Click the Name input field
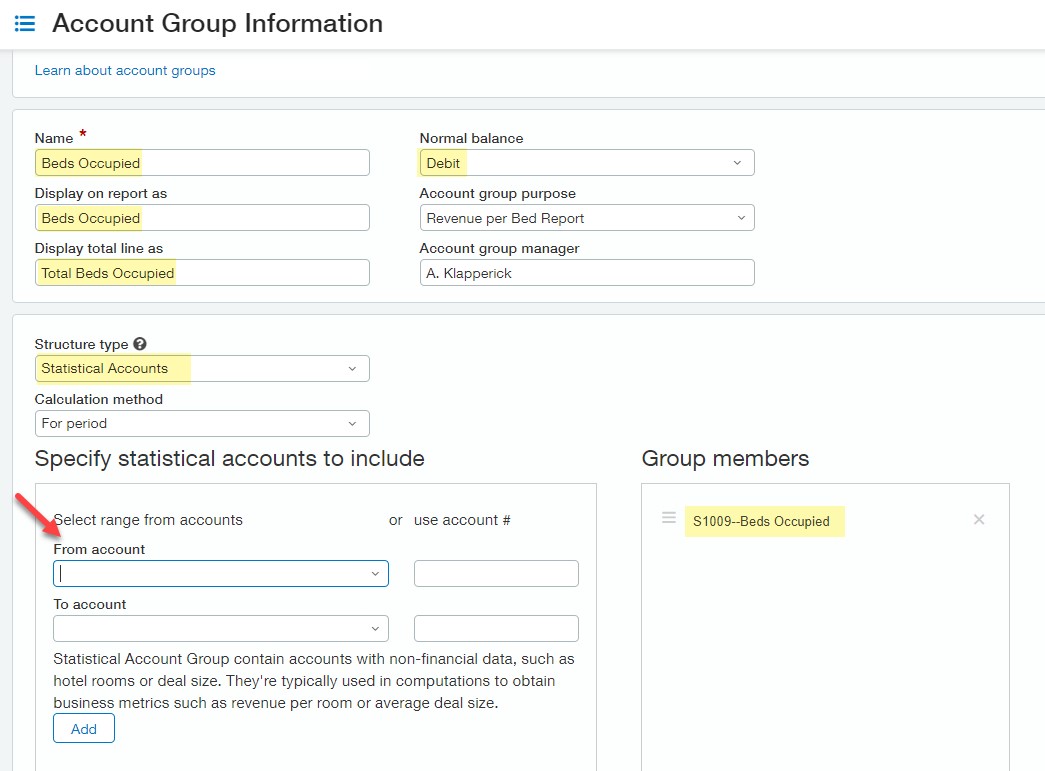This screenshot has width=1045, height=771. click(x=202, y=163)
